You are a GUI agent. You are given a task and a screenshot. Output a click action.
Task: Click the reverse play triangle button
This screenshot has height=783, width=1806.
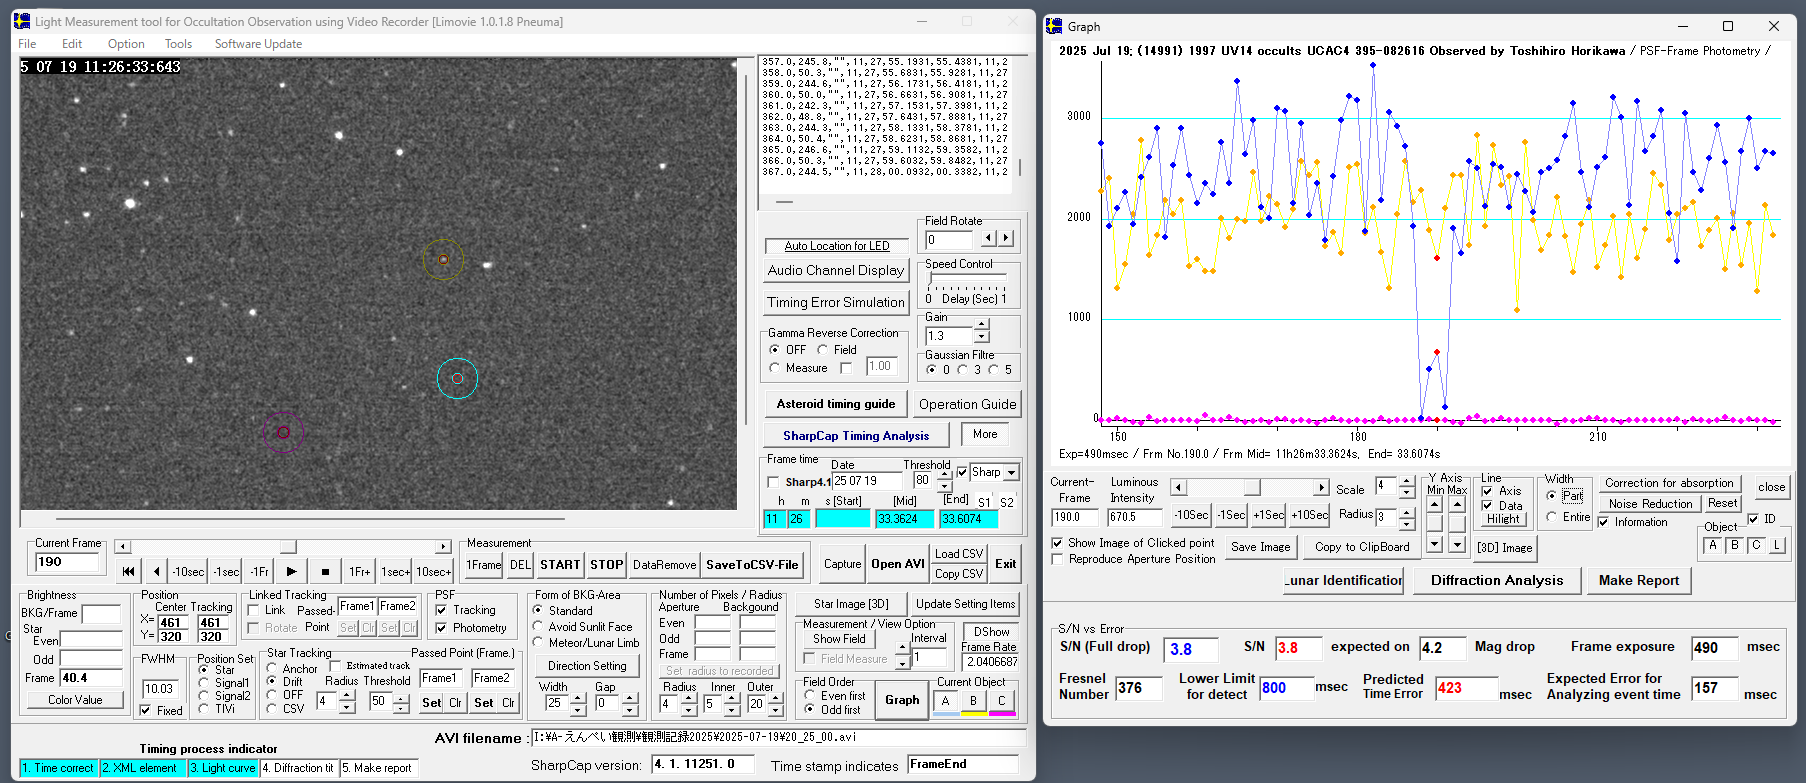[x=157, y=572]
